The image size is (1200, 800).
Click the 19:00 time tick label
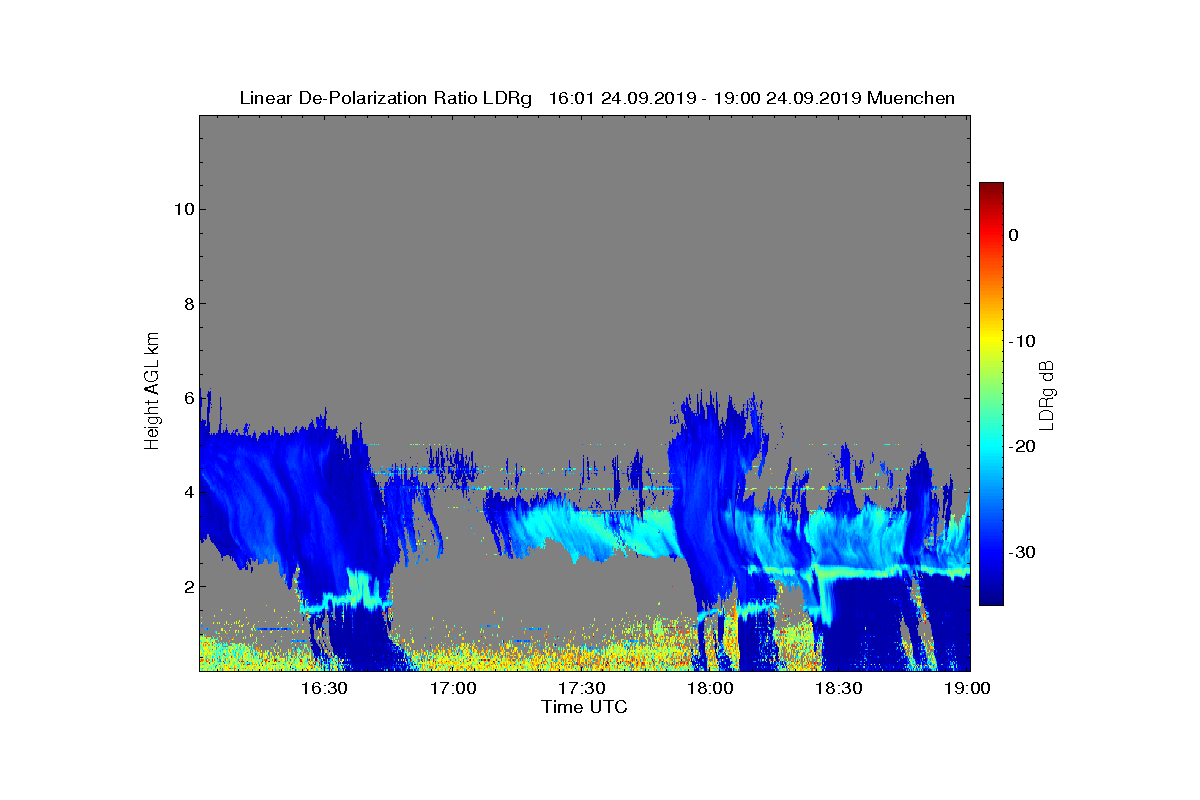click(x=967, y=688)
